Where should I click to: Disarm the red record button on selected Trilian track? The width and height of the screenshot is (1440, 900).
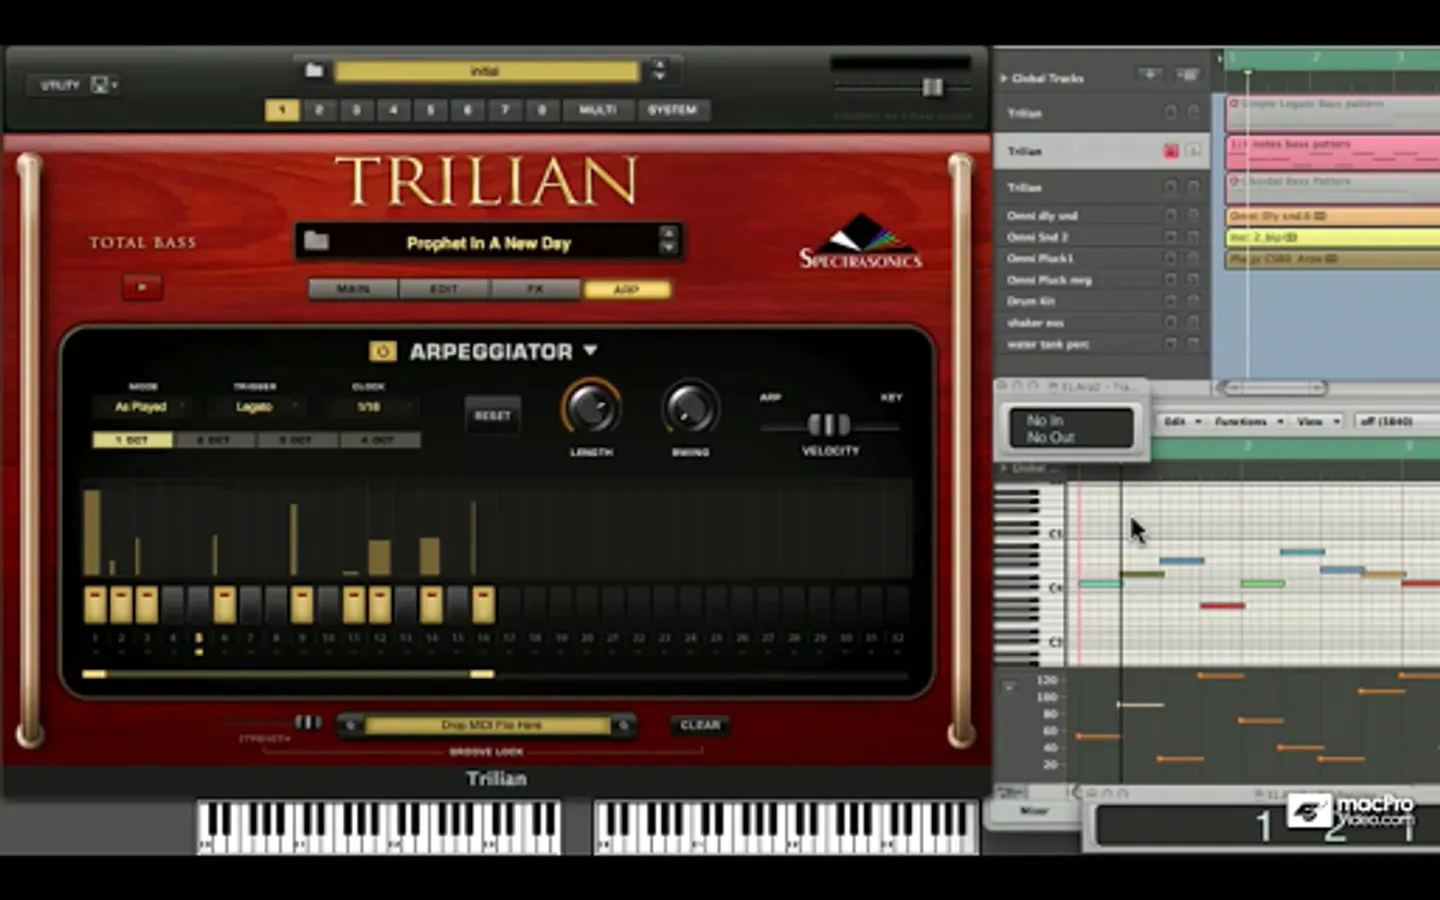coord(1171,151)
